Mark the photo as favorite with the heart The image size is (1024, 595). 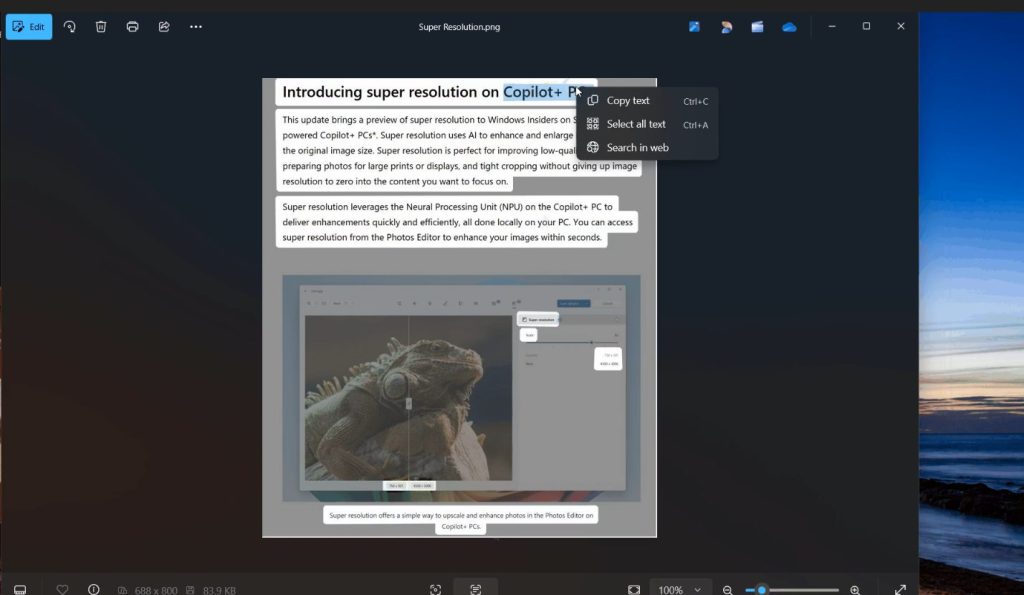[x=62, y=589]
